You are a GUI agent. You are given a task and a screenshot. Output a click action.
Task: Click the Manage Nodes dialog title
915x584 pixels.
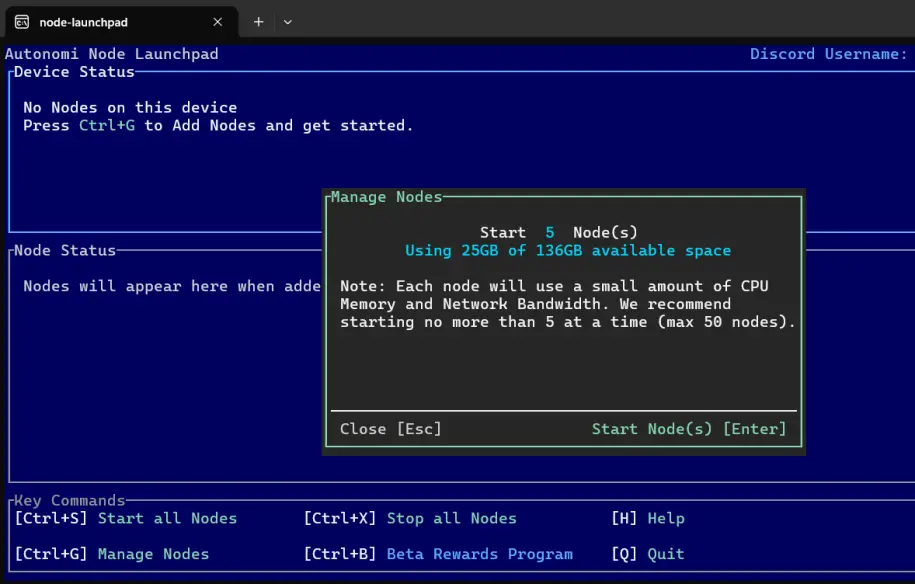click(386, 197)
